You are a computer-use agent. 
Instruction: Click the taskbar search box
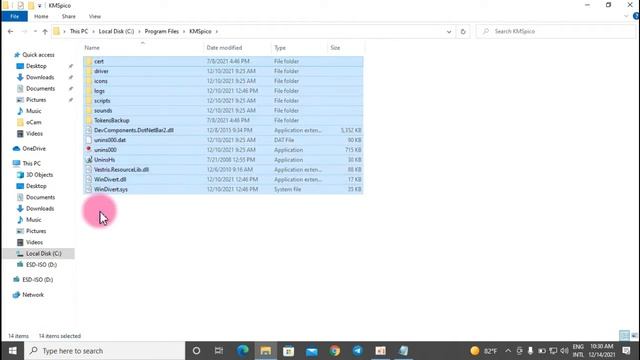click(x=104, y=351)
